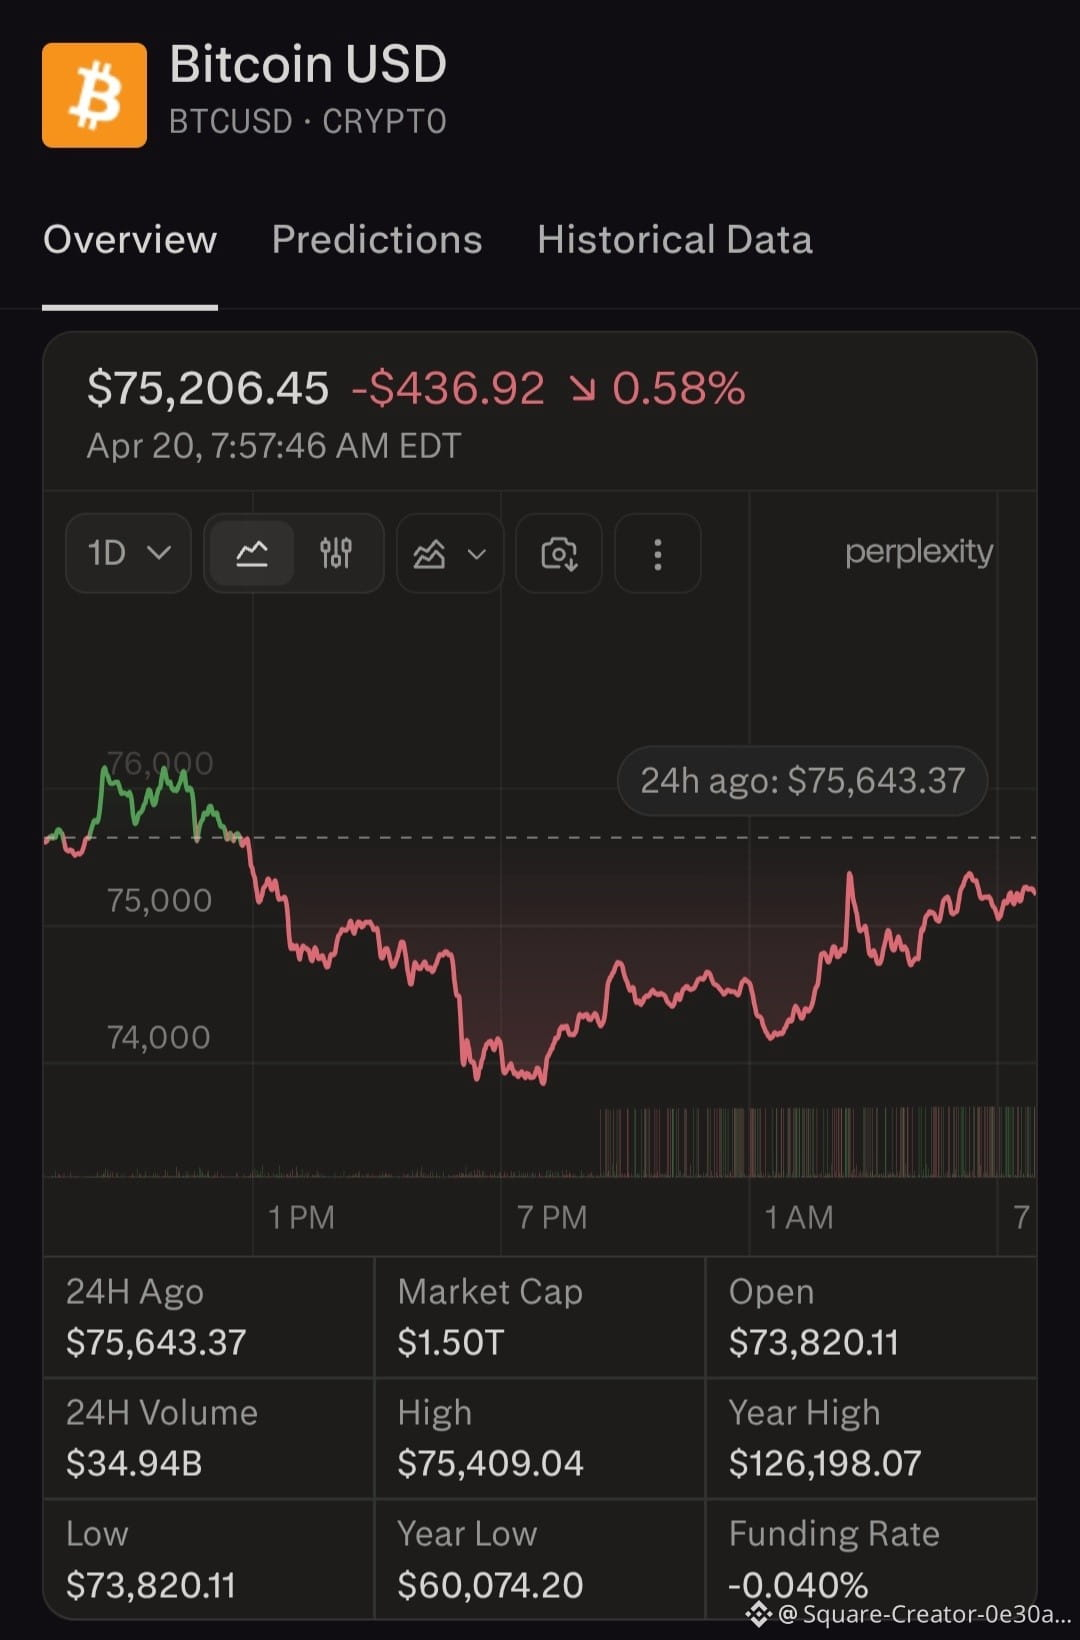This screenshot has height=1640, width=1080.
Task: Open the chart indicators settings icon
Action: [x=336, y=553]
